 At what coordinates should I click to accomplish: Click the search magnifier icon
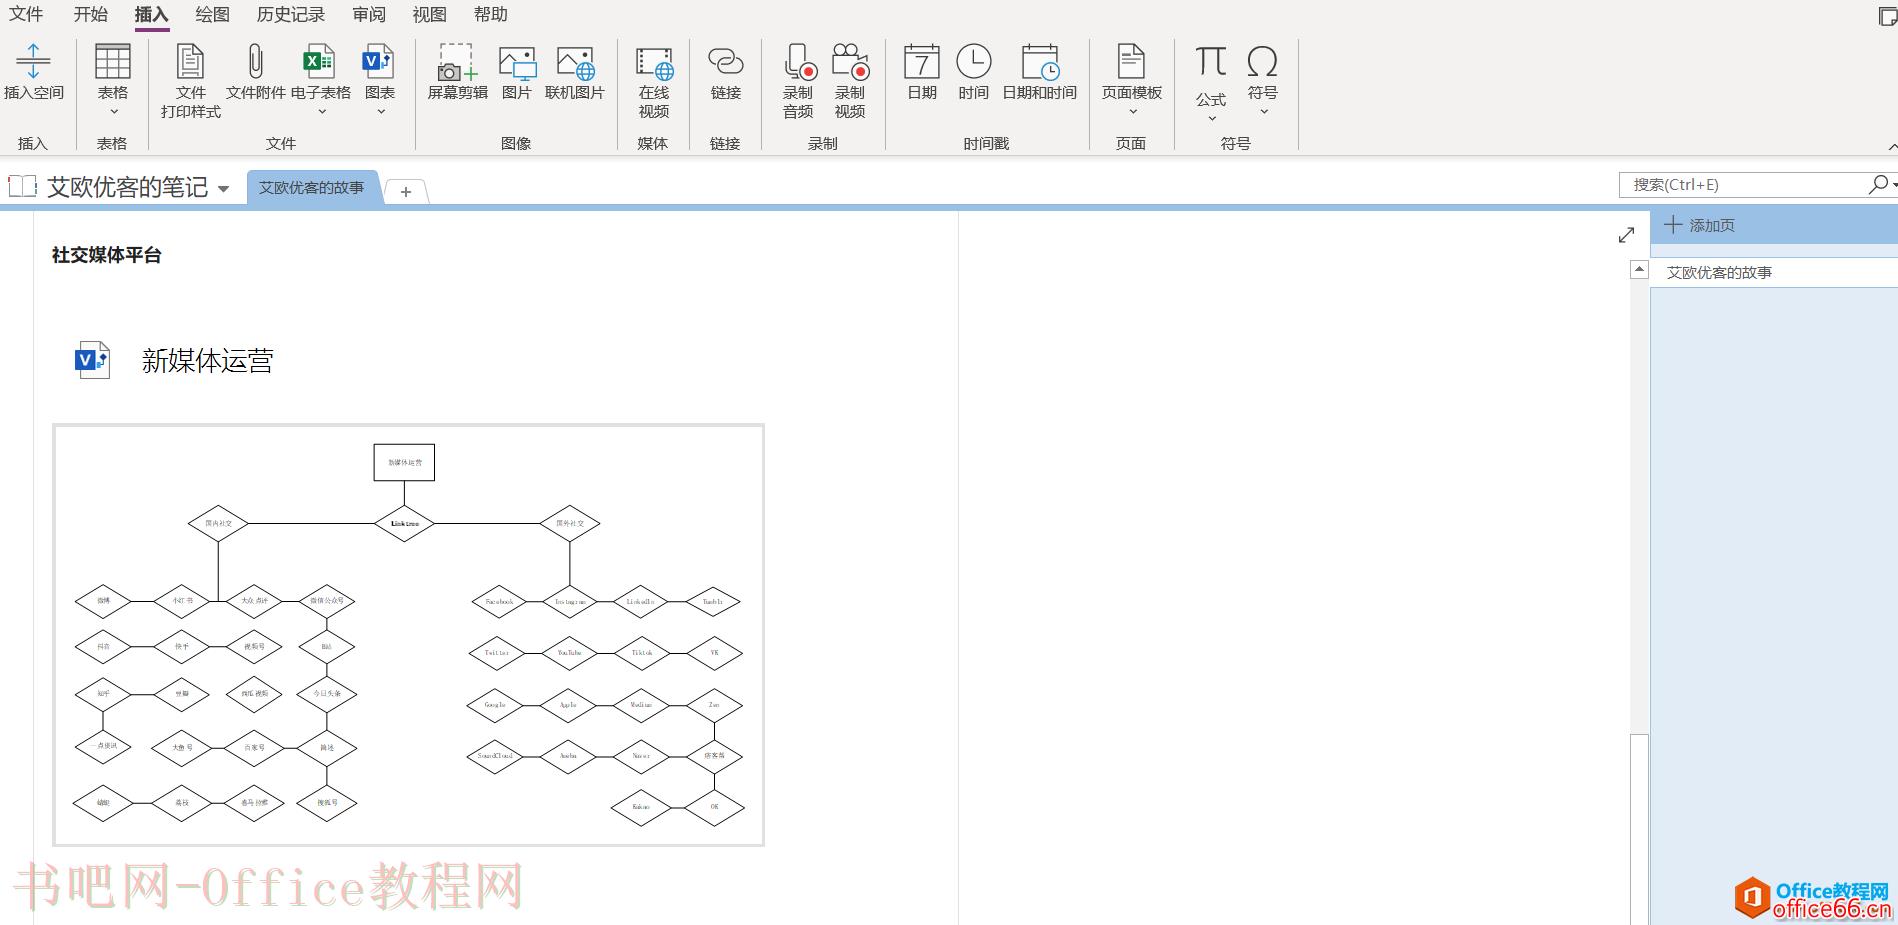pyautogui.click(x=1877, y=184)
